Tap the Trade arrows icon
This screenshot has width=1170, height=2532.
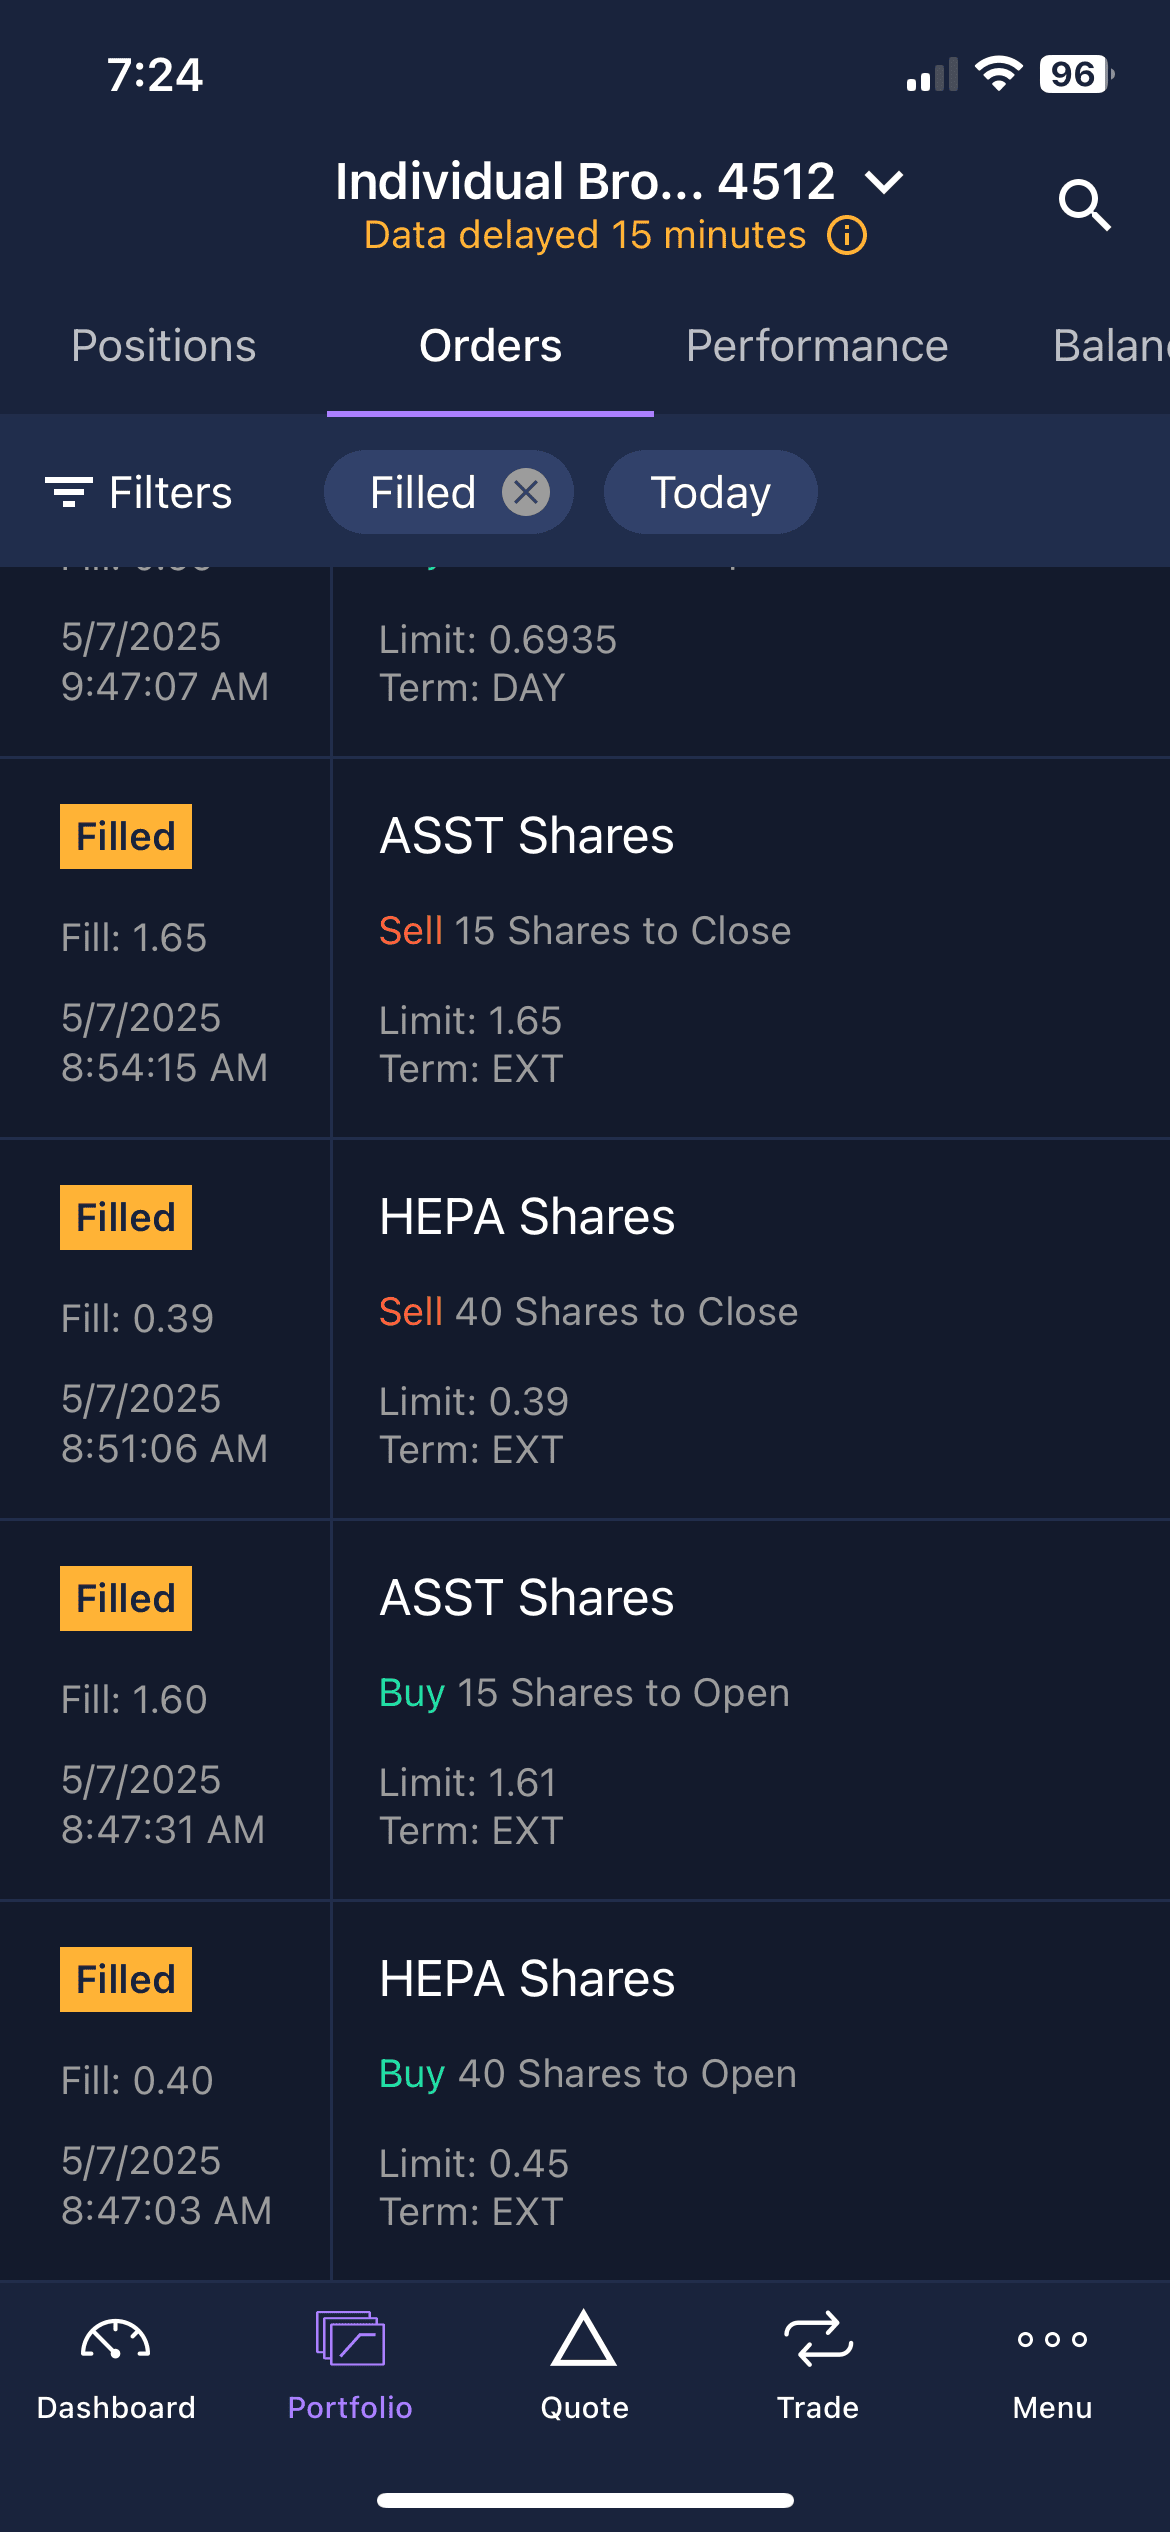[x=818, y=2340]
